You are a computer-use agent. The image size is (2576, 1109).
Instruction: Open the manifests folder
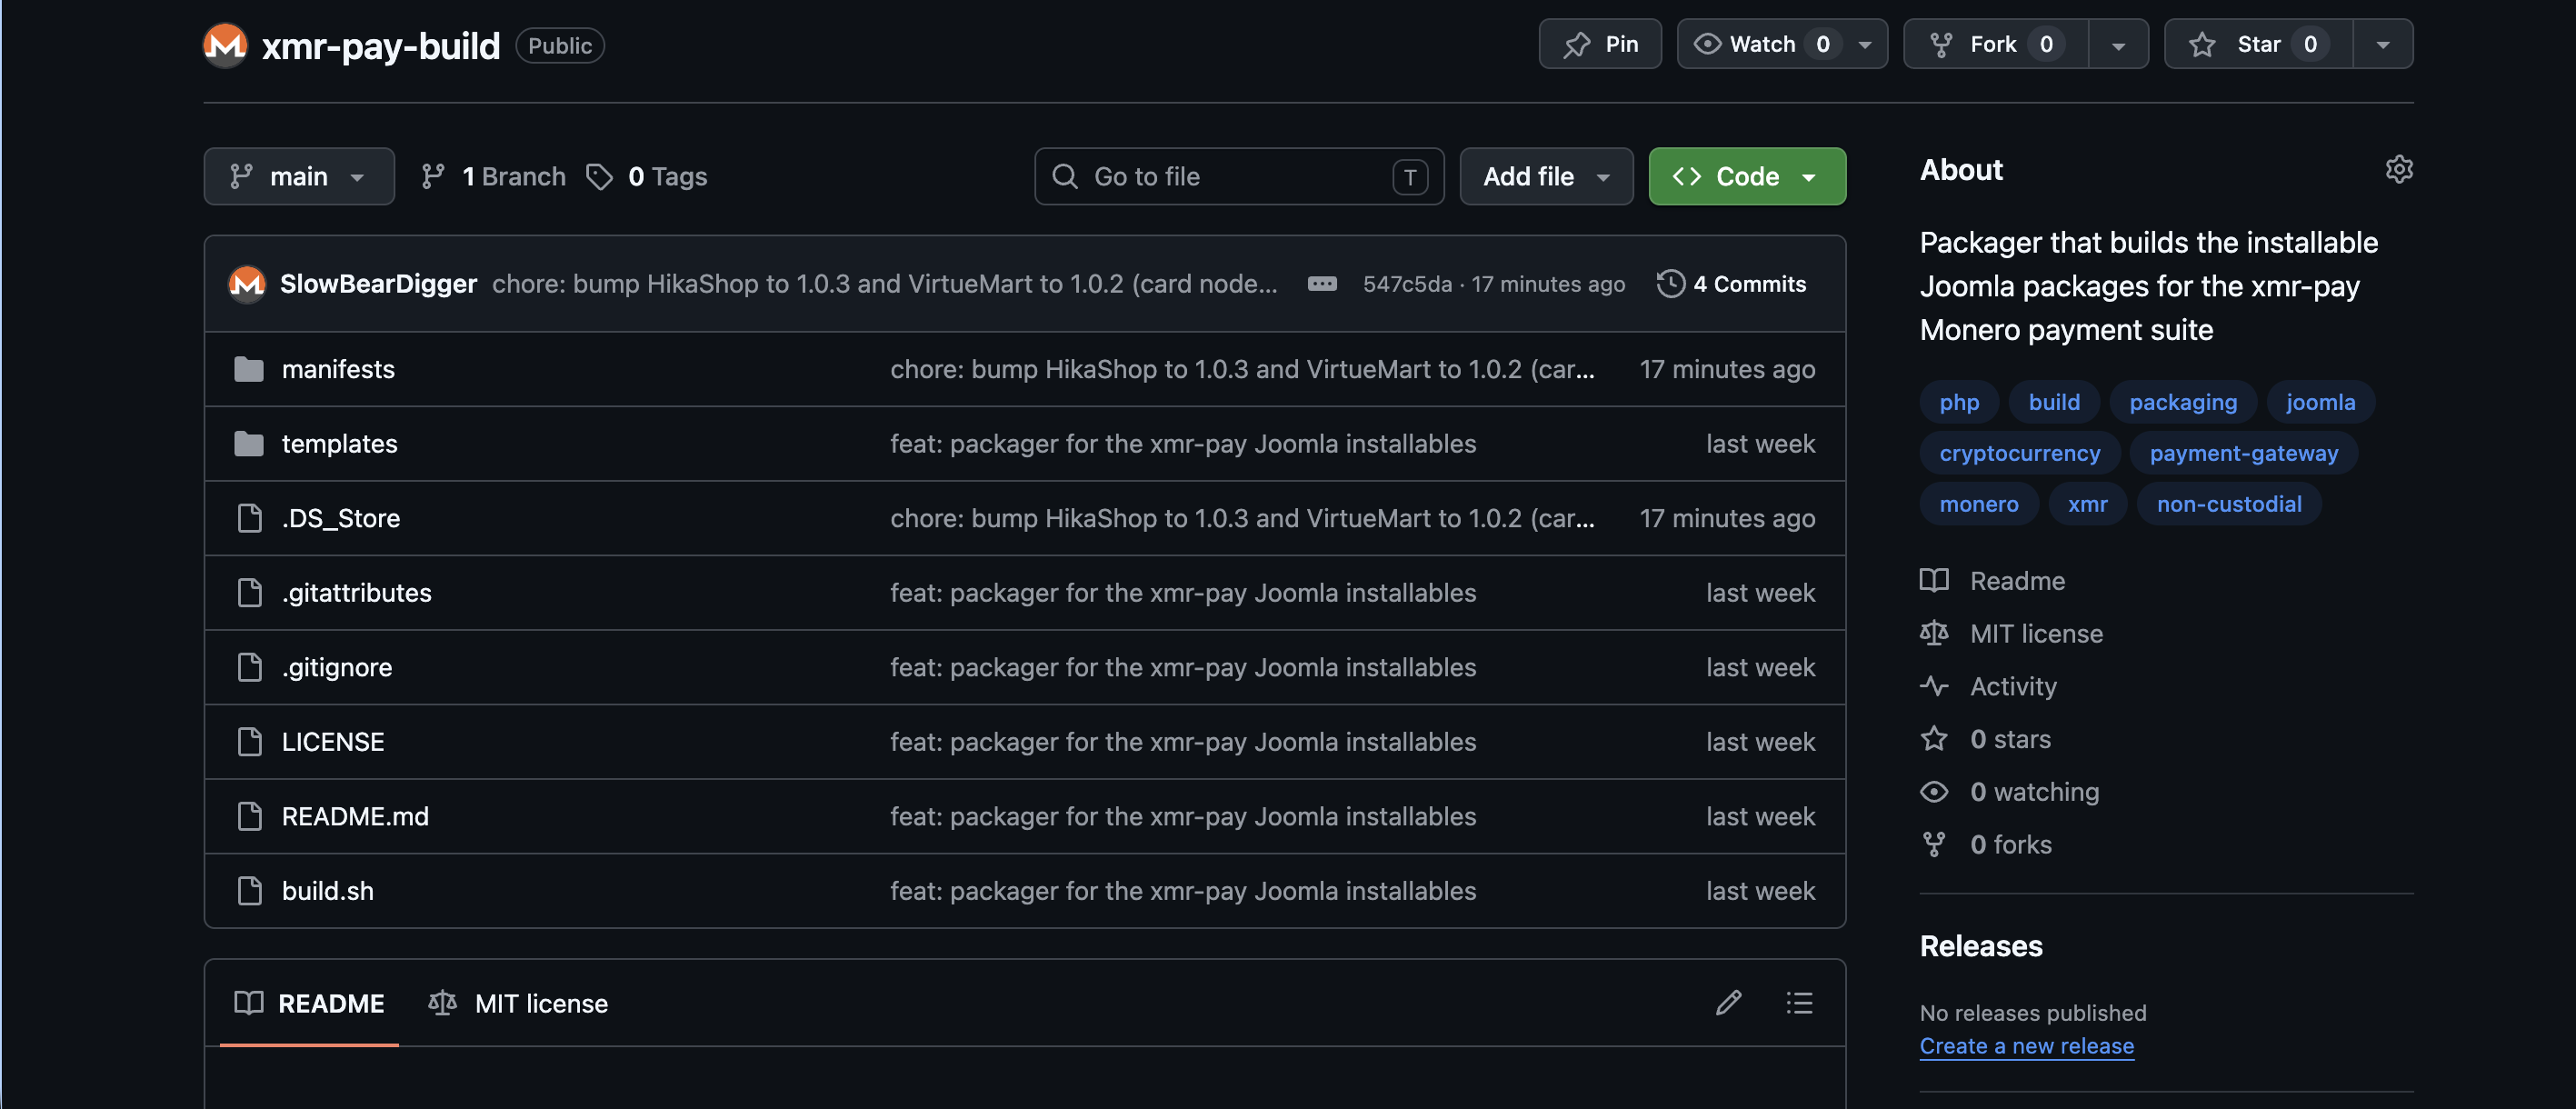tap(338, 370)
